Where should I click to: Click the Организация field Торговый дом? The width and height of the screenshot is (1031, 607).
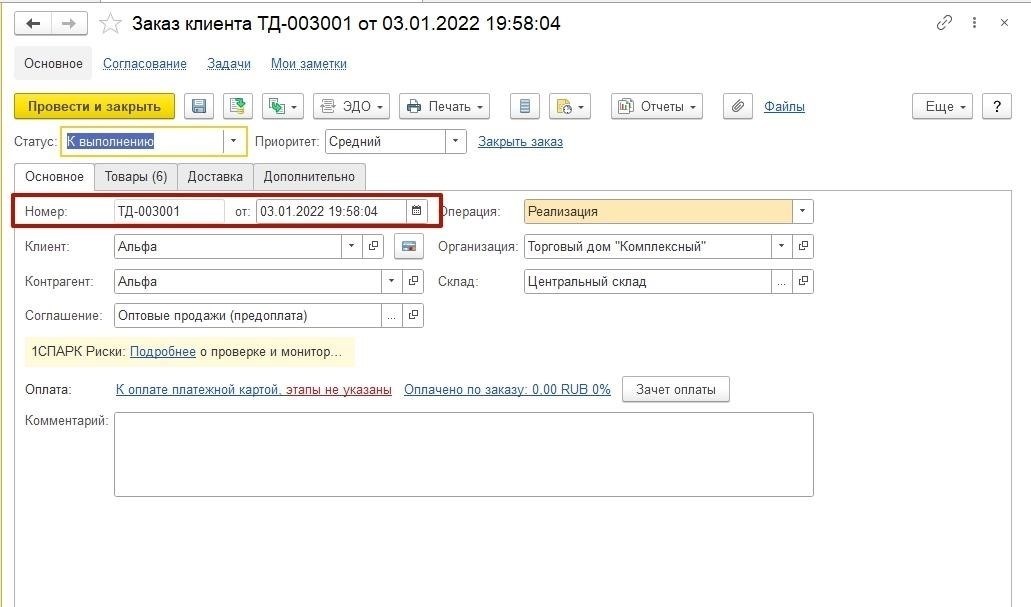pos(648,247)
